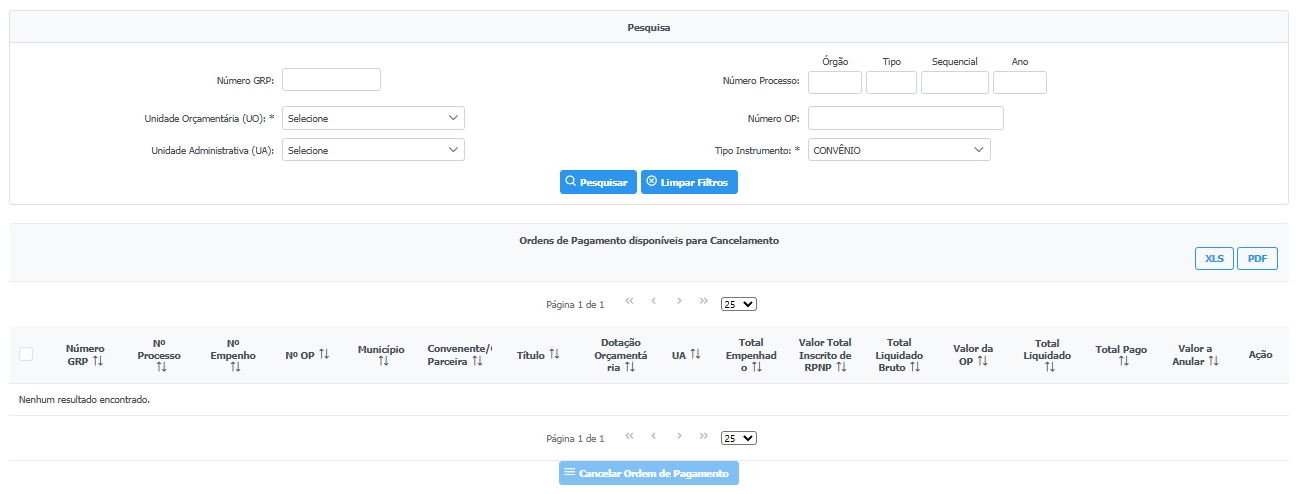The image size is (1314, 494).
Task: Open Tipo Instrumento CONVÊNIO dropdown
Action: (899, 150)
